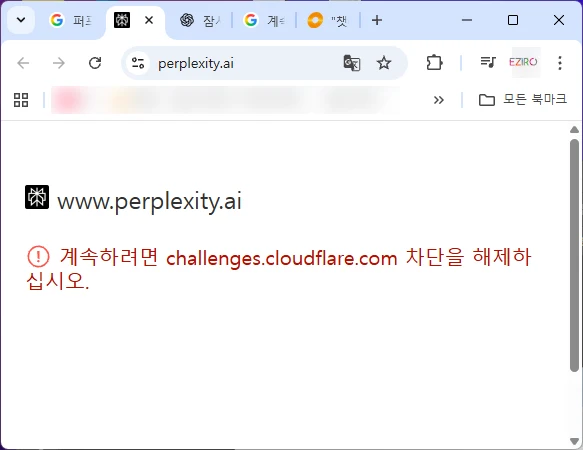Bookmark this page with star icon
This screenshot has width=583, height=450.
pyautogui.click(x=384, y=63)
